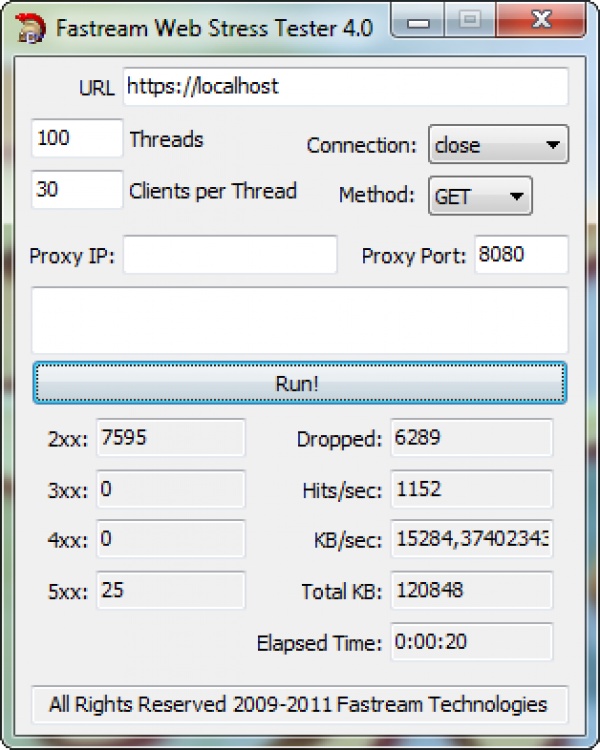Open the Method dropdown showing GET
The height and width of the screenshot is (750, 600).
click(480, 196)
